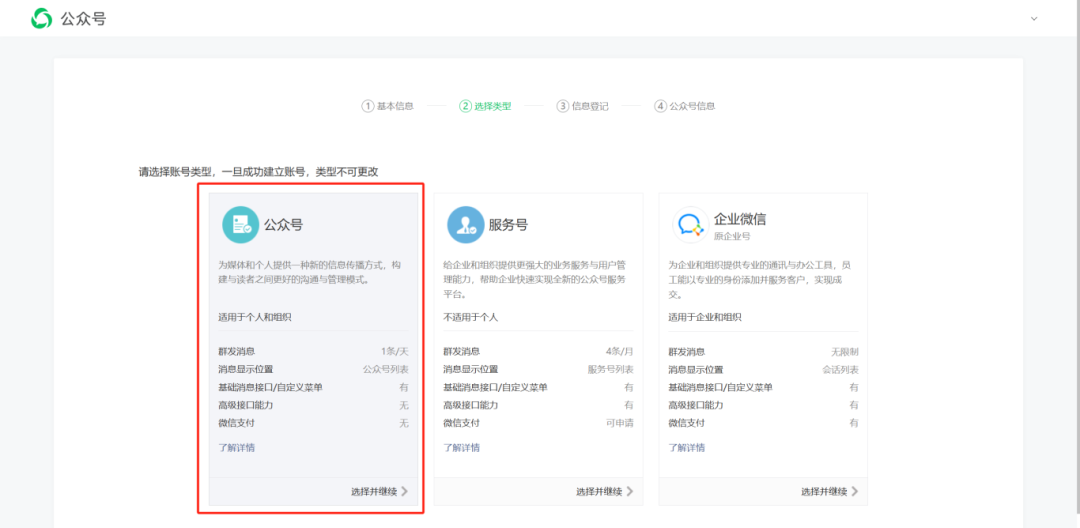Click 适用于企业和组织 text
The width and height of the screenshot is (1080, 528).
(x=705, y=317)
